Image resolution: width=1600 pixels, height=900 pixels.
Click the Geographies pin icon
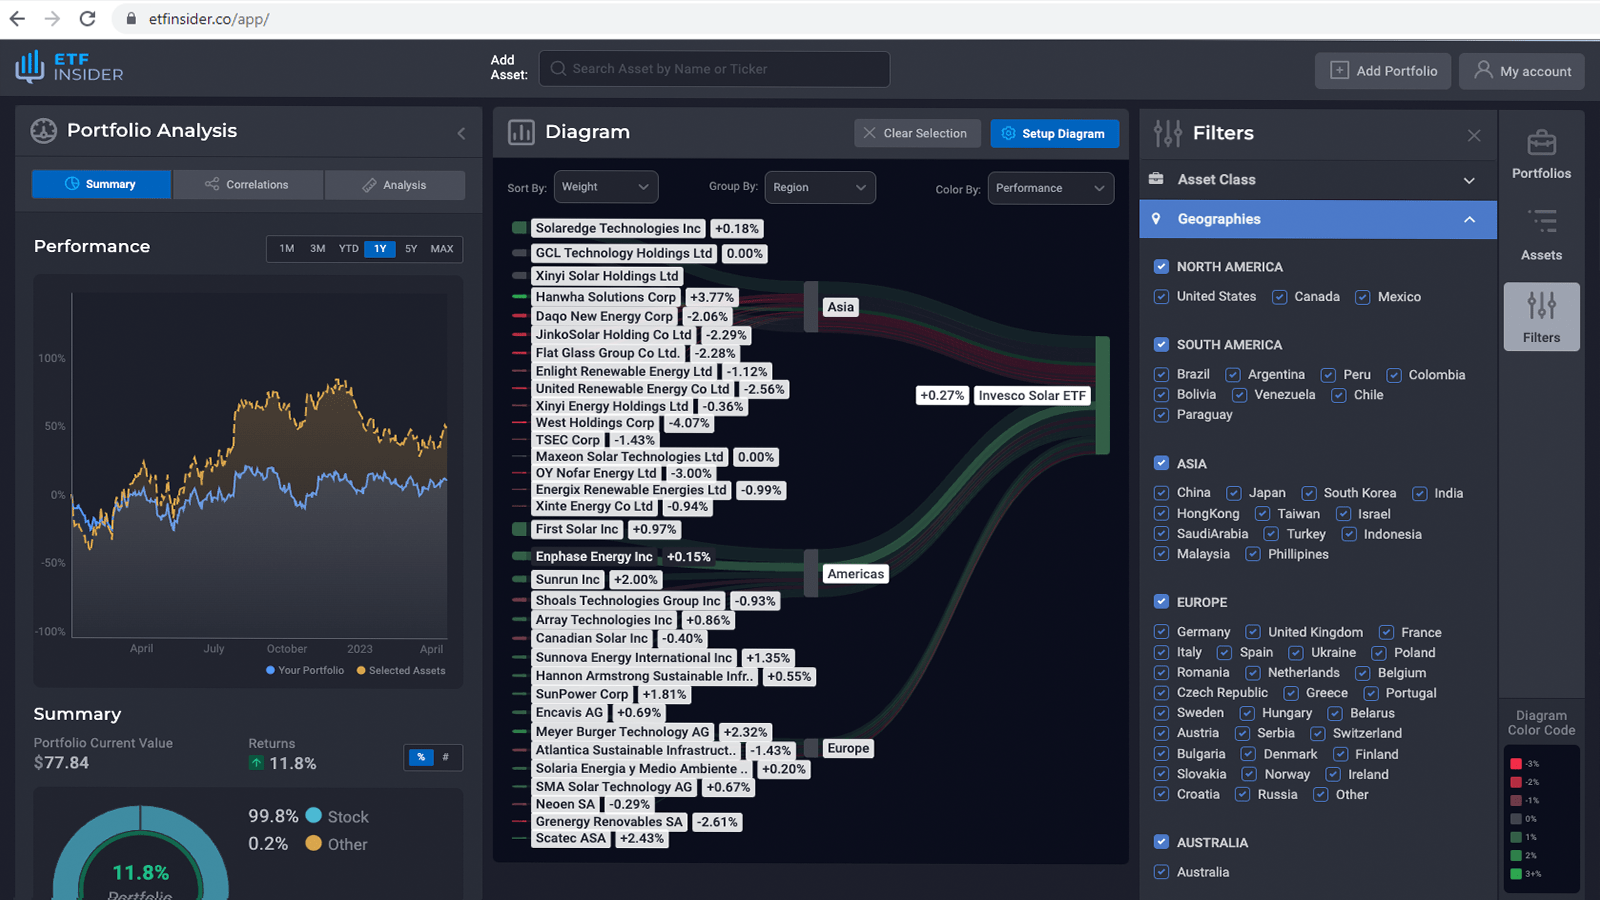pos(1156,219)
